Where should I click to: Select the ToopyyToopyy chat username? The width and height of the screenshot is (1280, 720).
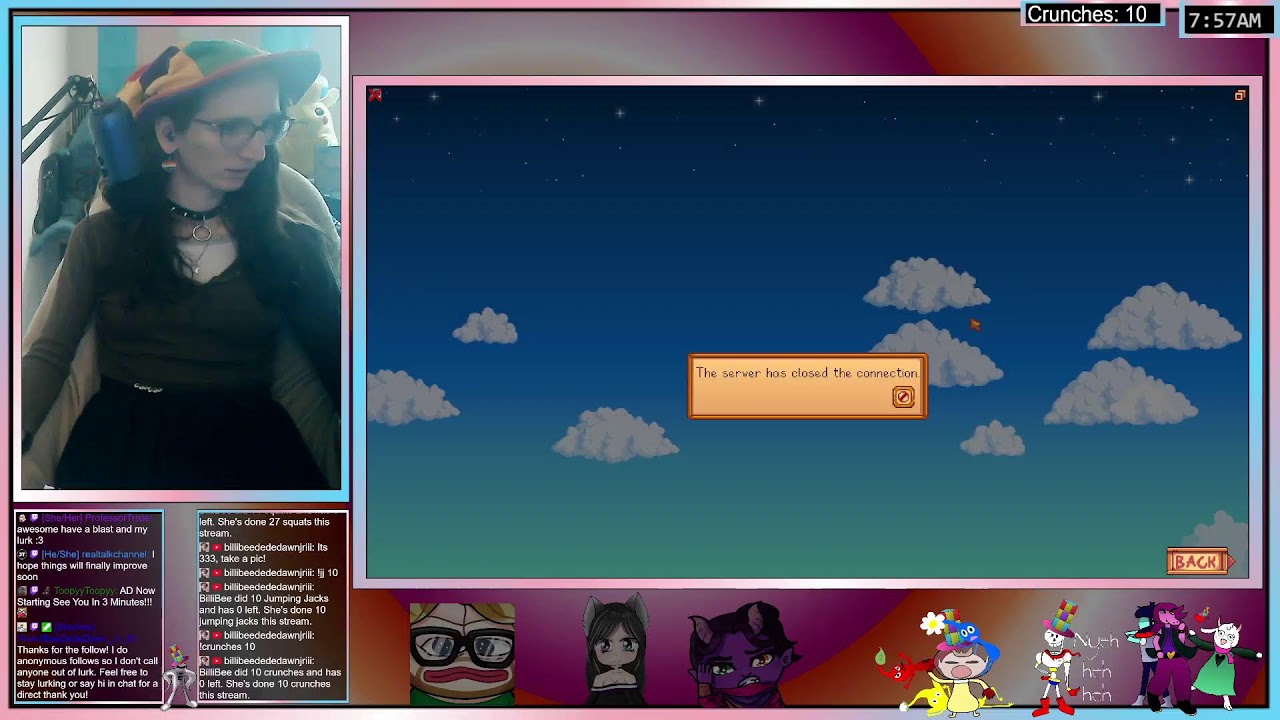tap(84, 591)
